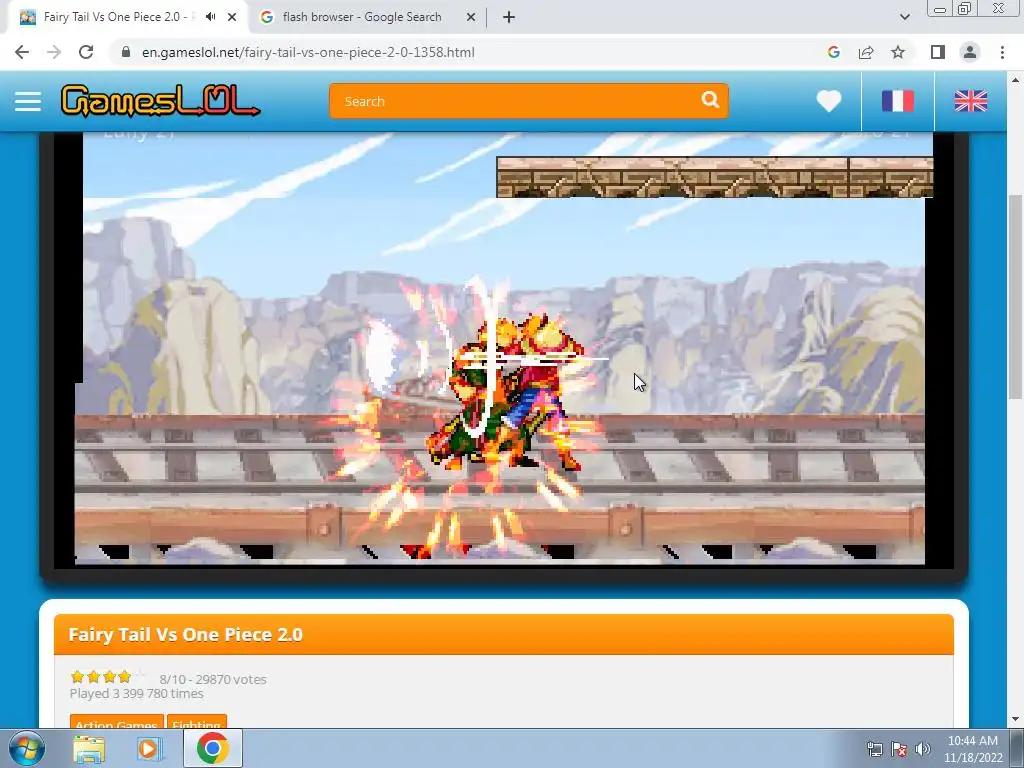Image resolution: width=1024 pixels, height=768 pixels.
Task: Rate the game using the stars
Action: point(108,677)
